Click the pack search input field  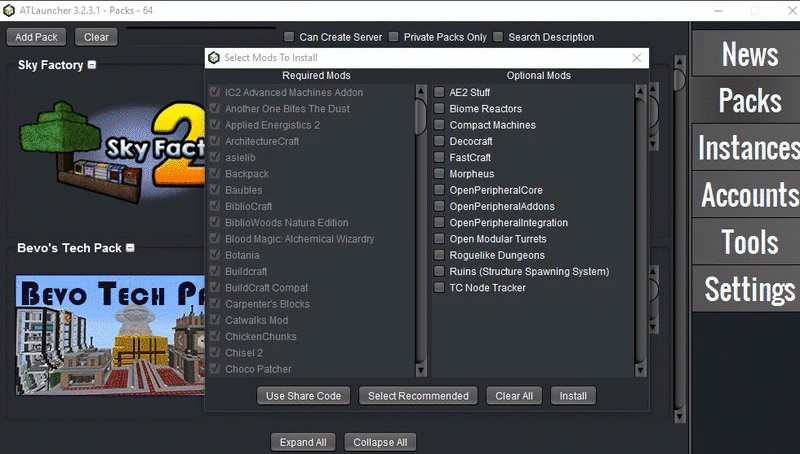(x=201, y=37)
